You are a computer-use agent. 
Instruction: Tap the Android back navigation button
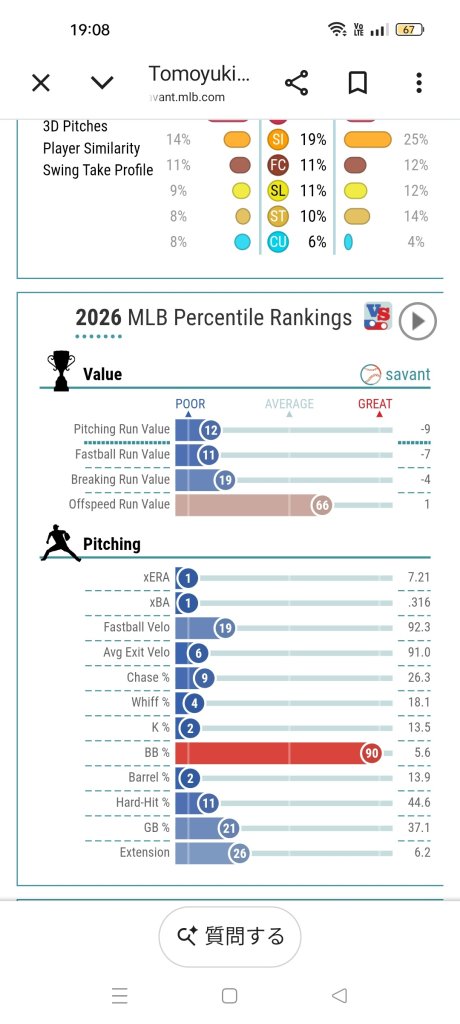(339, 995)
